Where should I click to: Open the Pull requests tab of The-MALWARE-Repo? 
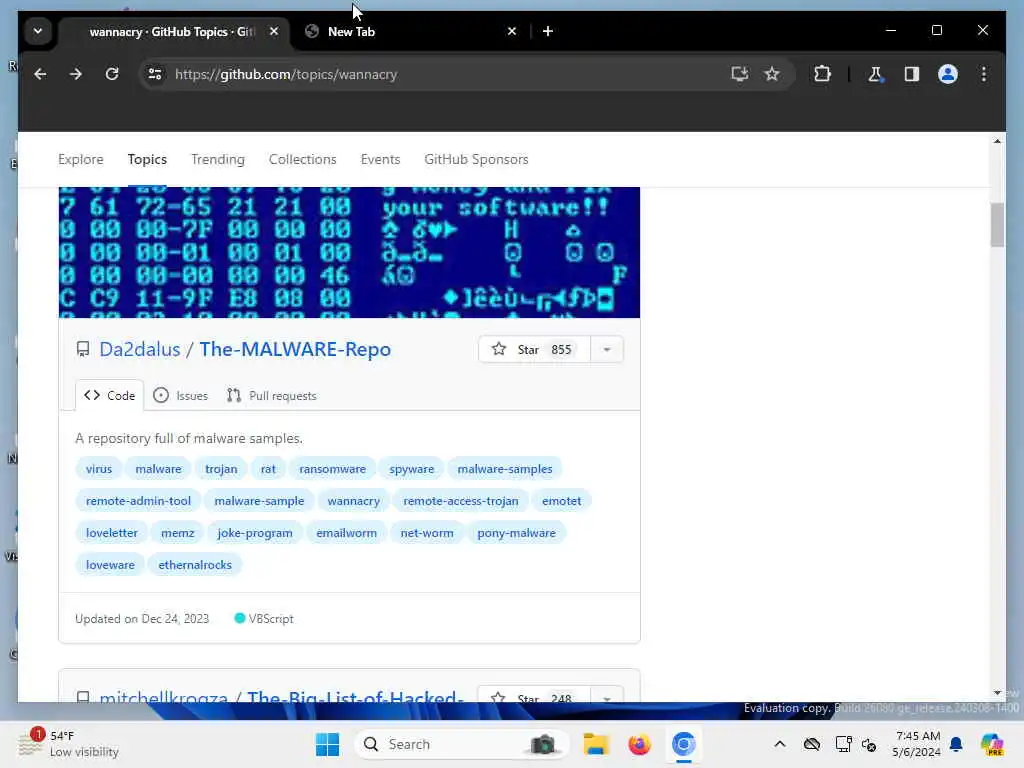click(x=272, y=396)
